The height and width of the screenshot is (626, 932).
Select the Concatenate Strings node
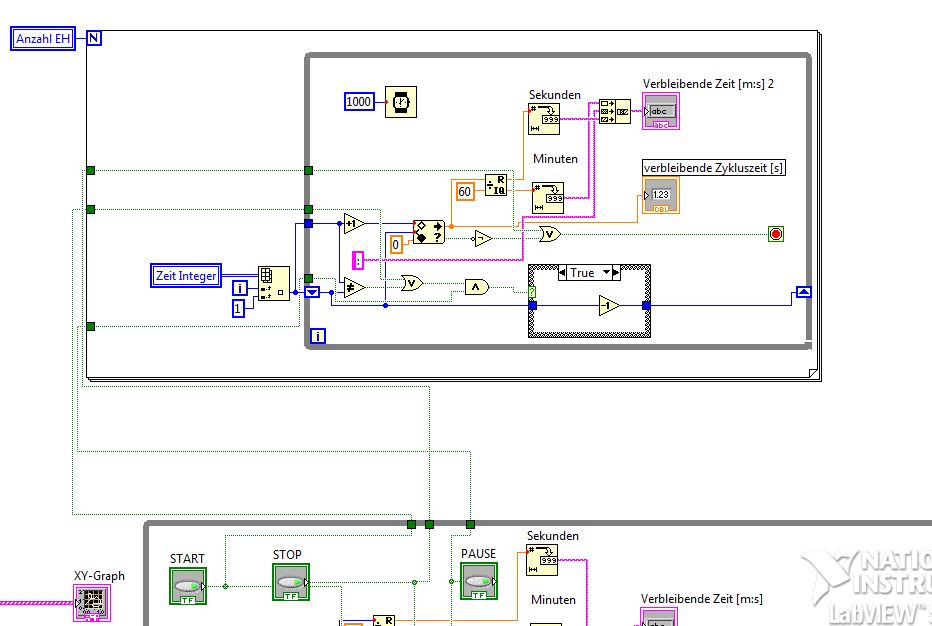[615, 111]
